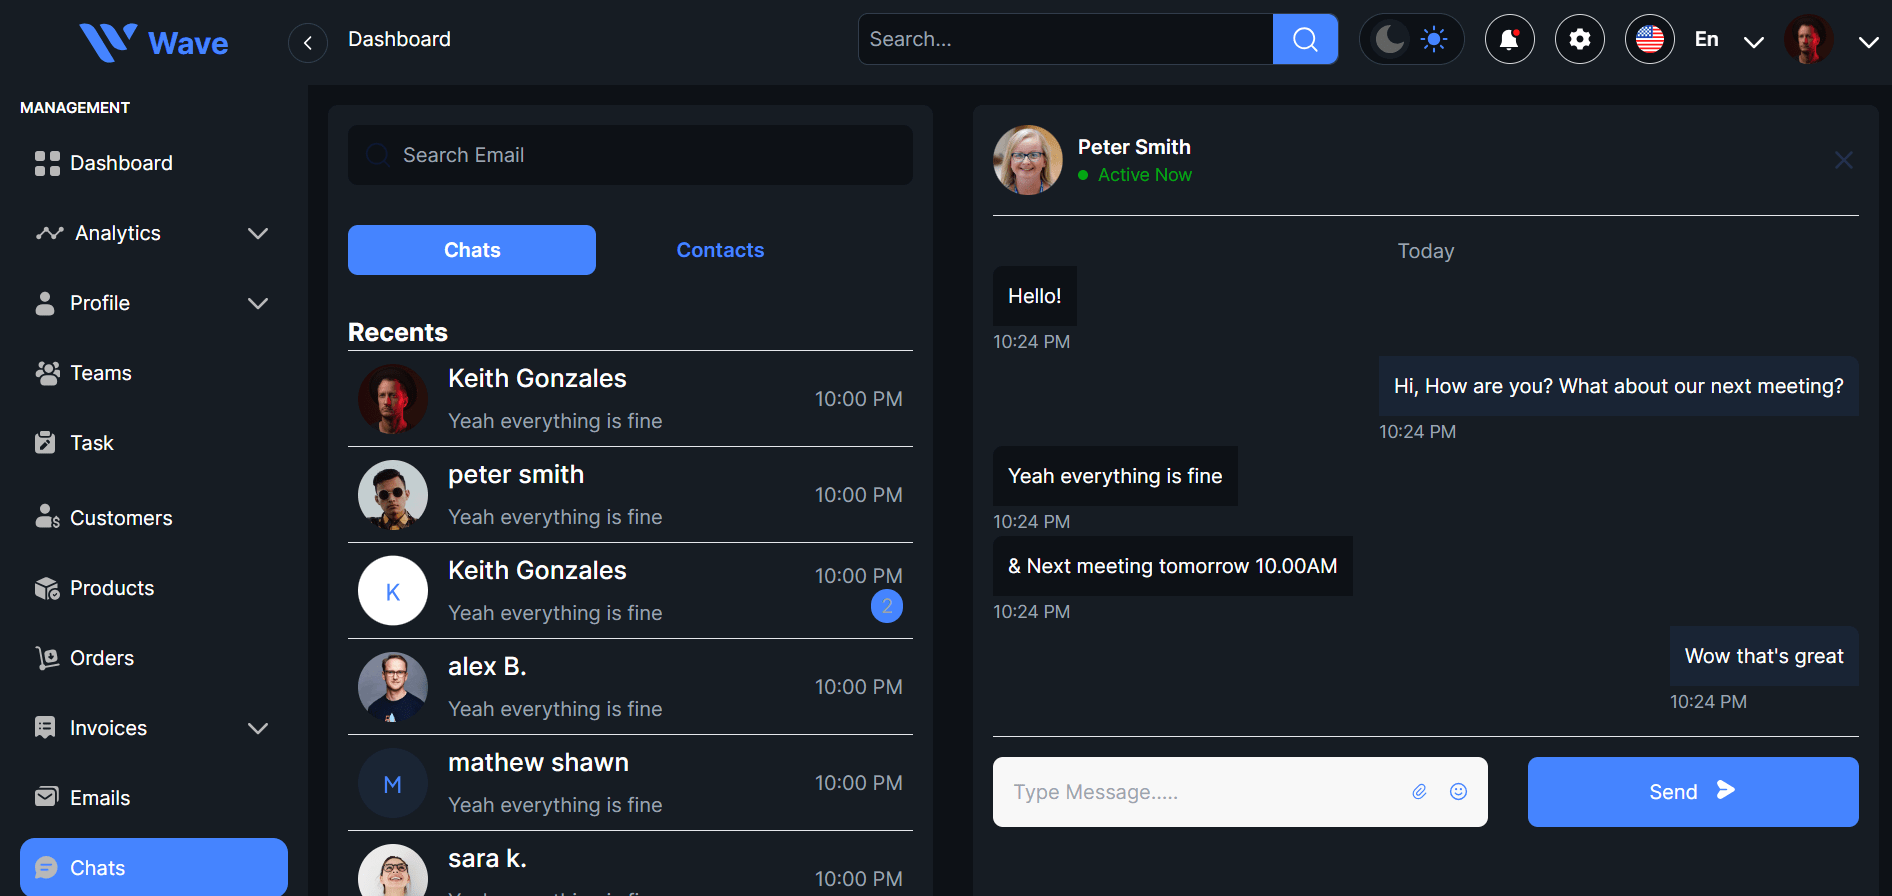Screen dimensions: 1892x896
Task: Expand the Profile submenu chevron
Action: tap(258, 303)
